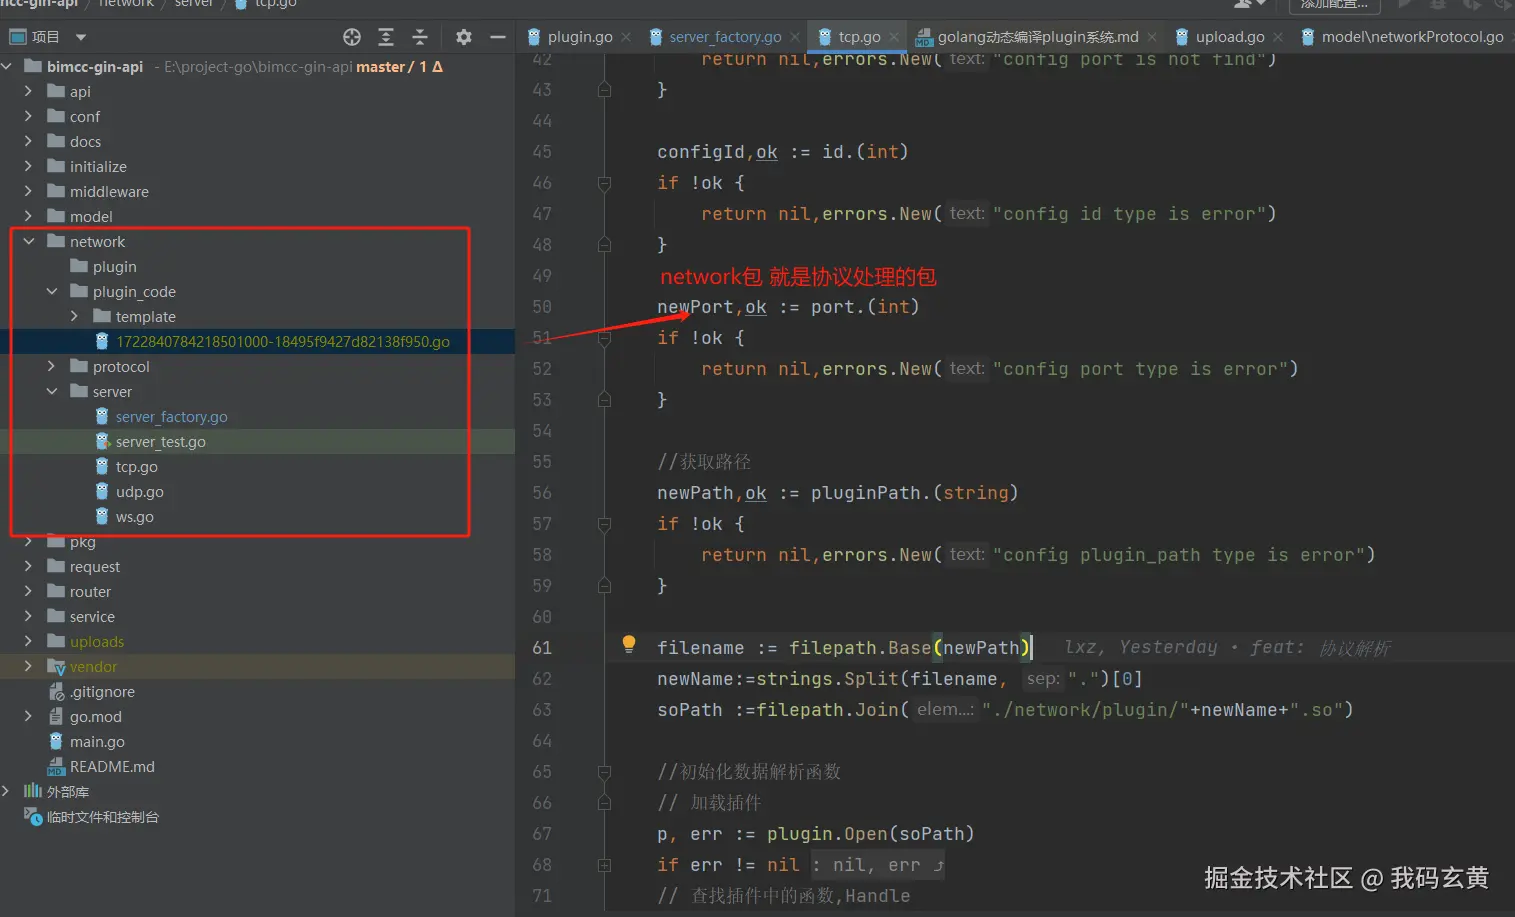Expand folded code block at line 68
Viewport: 1515px width, 917px height.
tap(604, 865)
